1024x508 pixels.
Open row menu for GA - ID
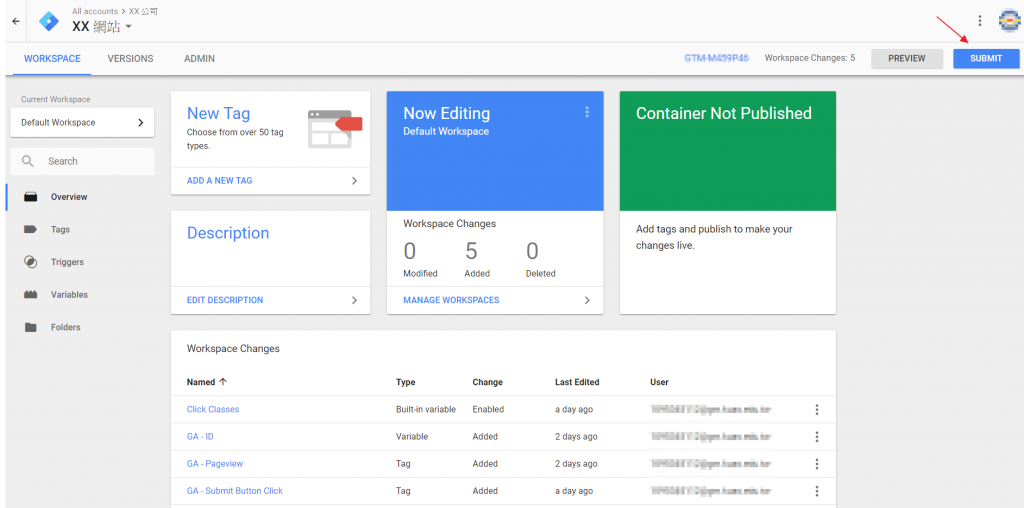pos(816,436)
